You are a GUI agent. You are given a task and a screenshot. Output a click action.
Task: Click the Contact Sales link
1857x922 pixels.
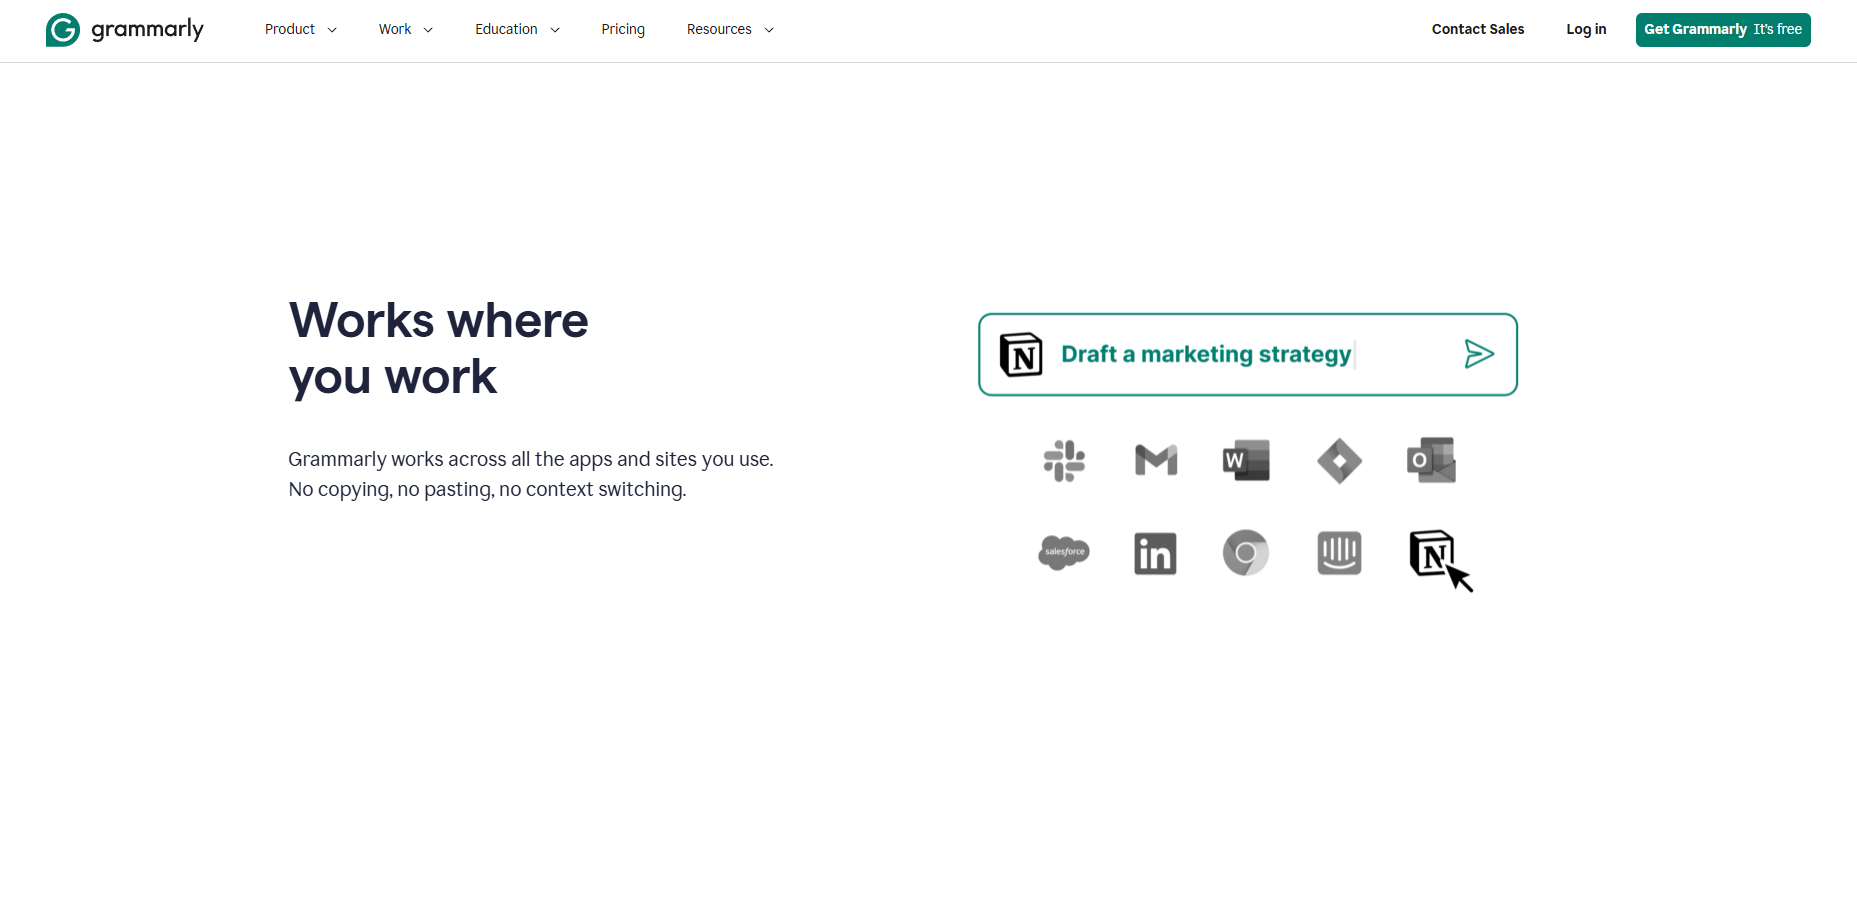point(1478,29)
